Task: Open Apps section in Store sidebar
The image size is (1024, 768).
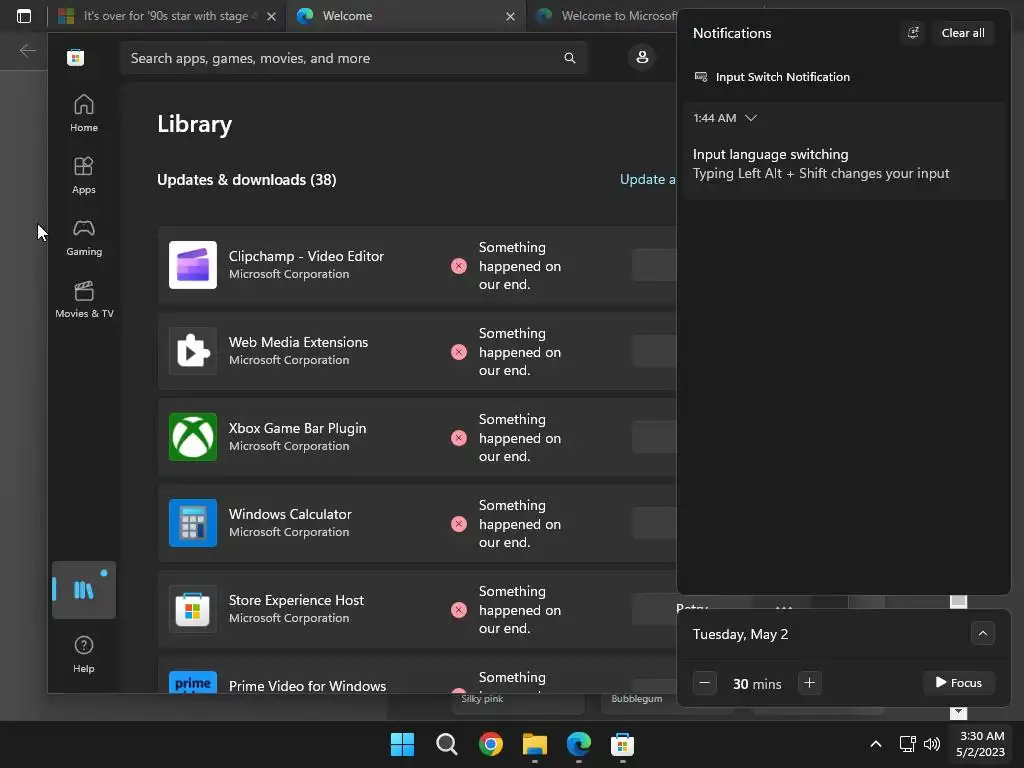Action: (x=84, y=175)
